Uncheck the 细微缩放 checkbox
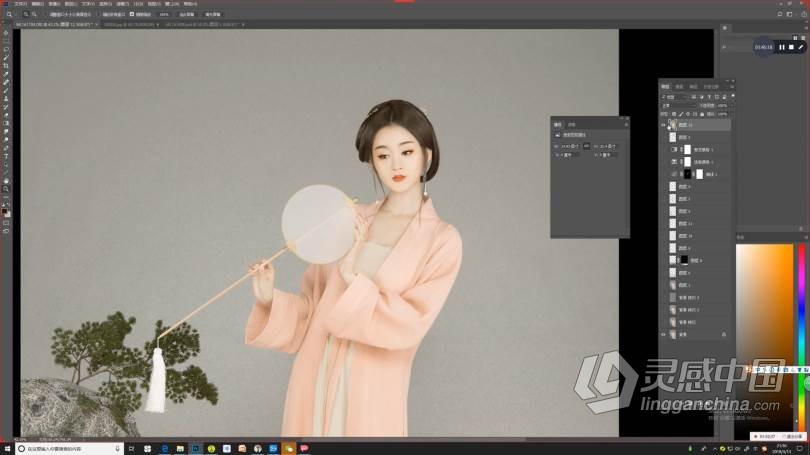 (x=132, y=14)
